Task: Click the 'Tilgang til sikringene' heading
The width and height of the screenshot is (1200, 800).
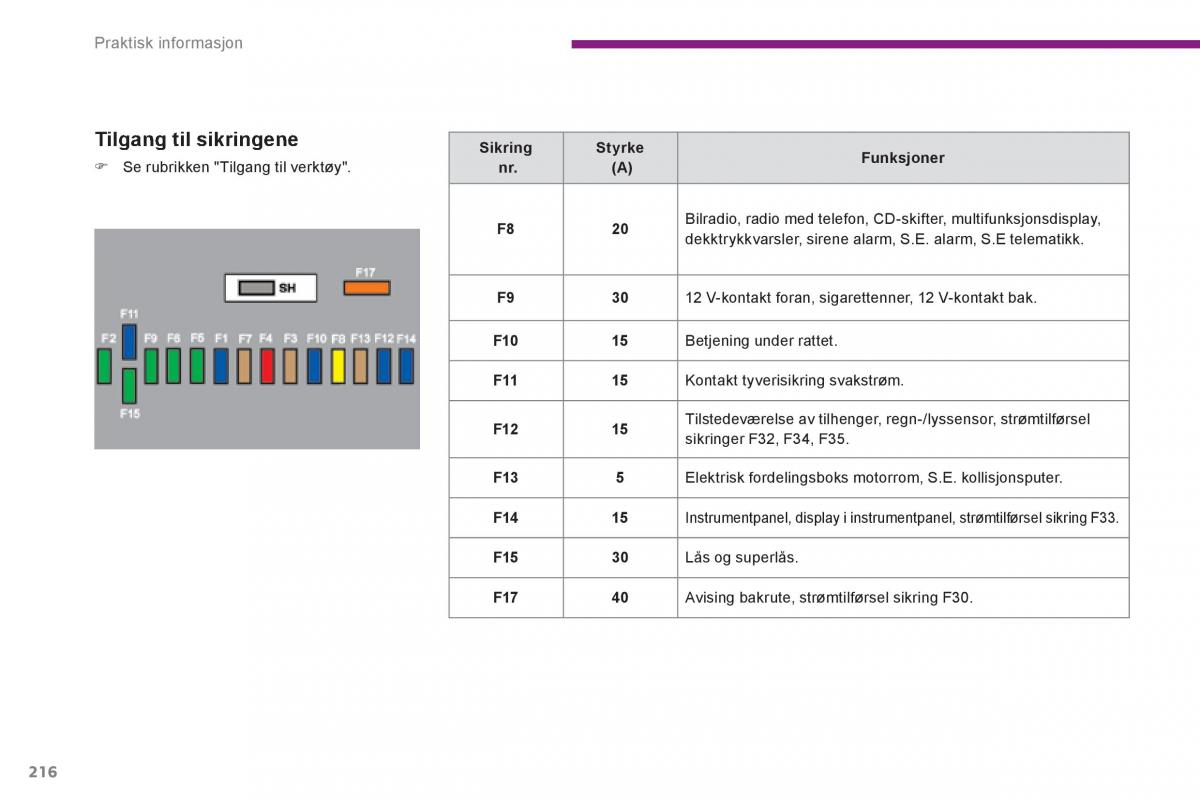Action: tap(197, 139)
